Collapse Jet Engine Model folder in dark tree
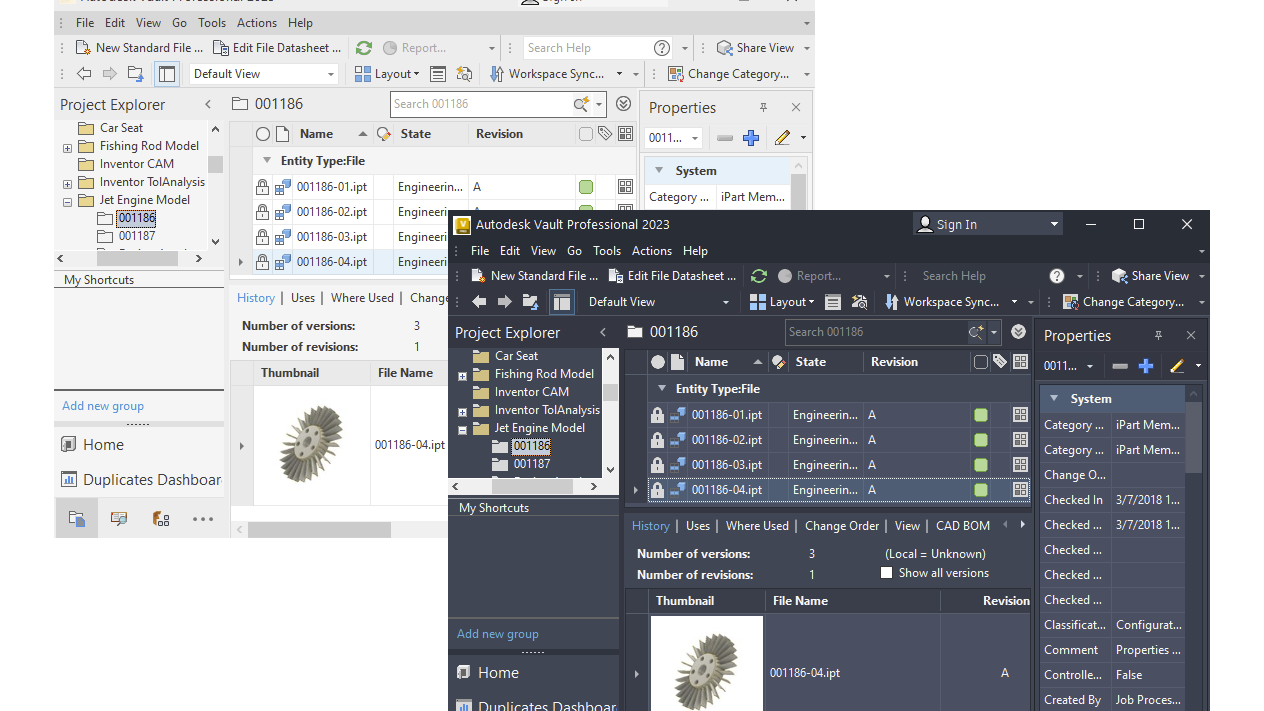Screen dimensions: 1264x711 tap(462, 430)
